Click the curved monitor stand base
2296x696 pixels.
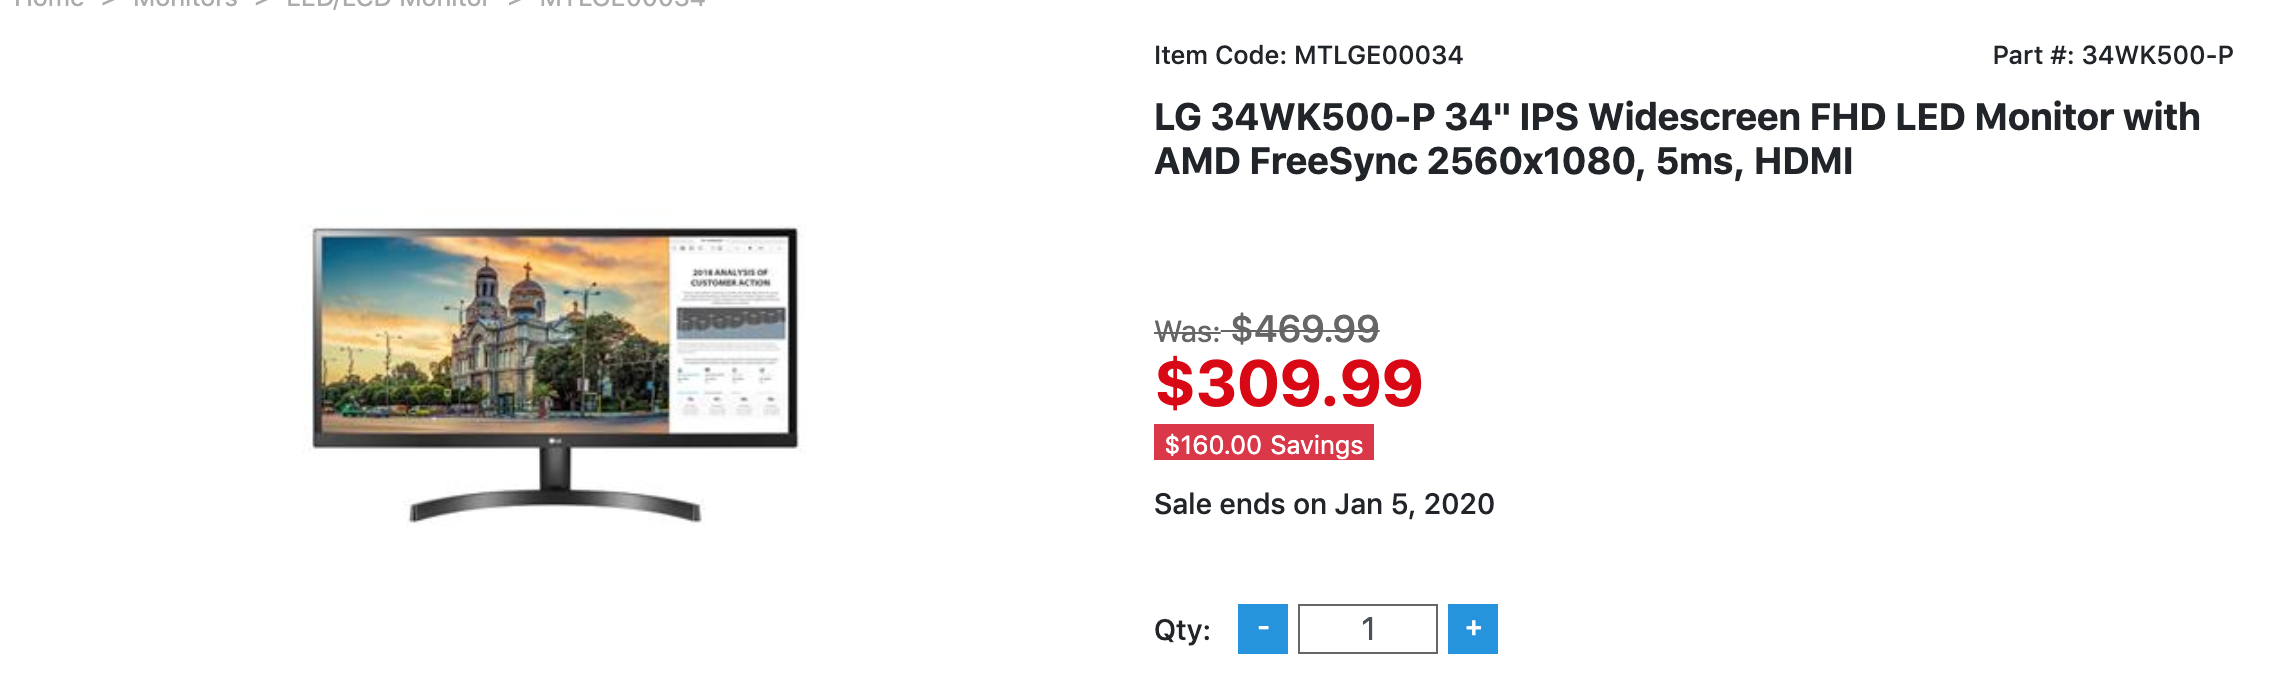click(x=555, y=505)
